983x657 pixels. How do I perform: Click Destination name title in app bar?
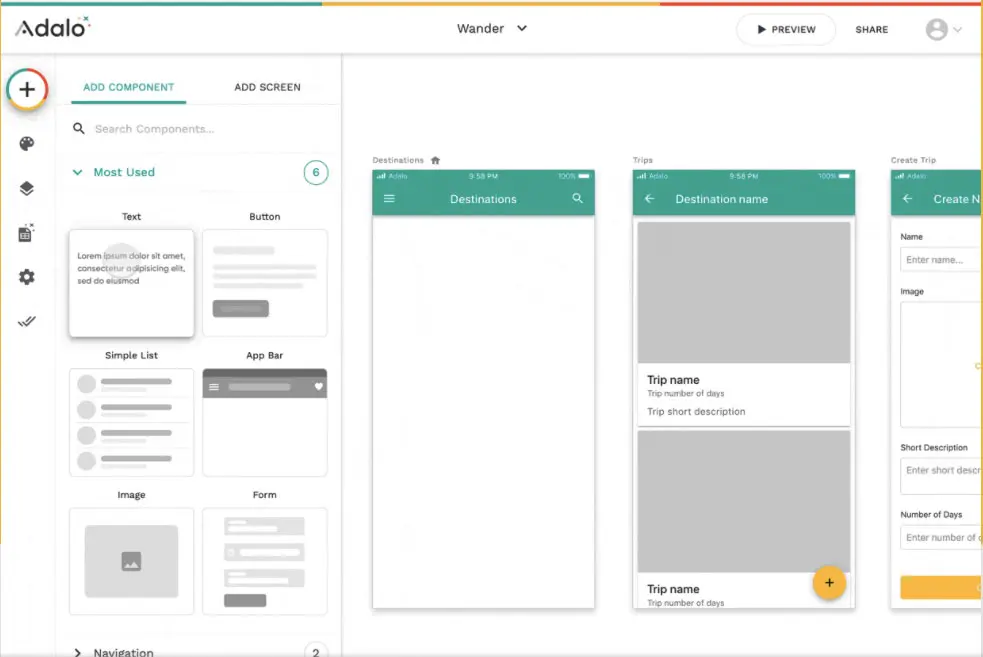[x=721, y=199]
